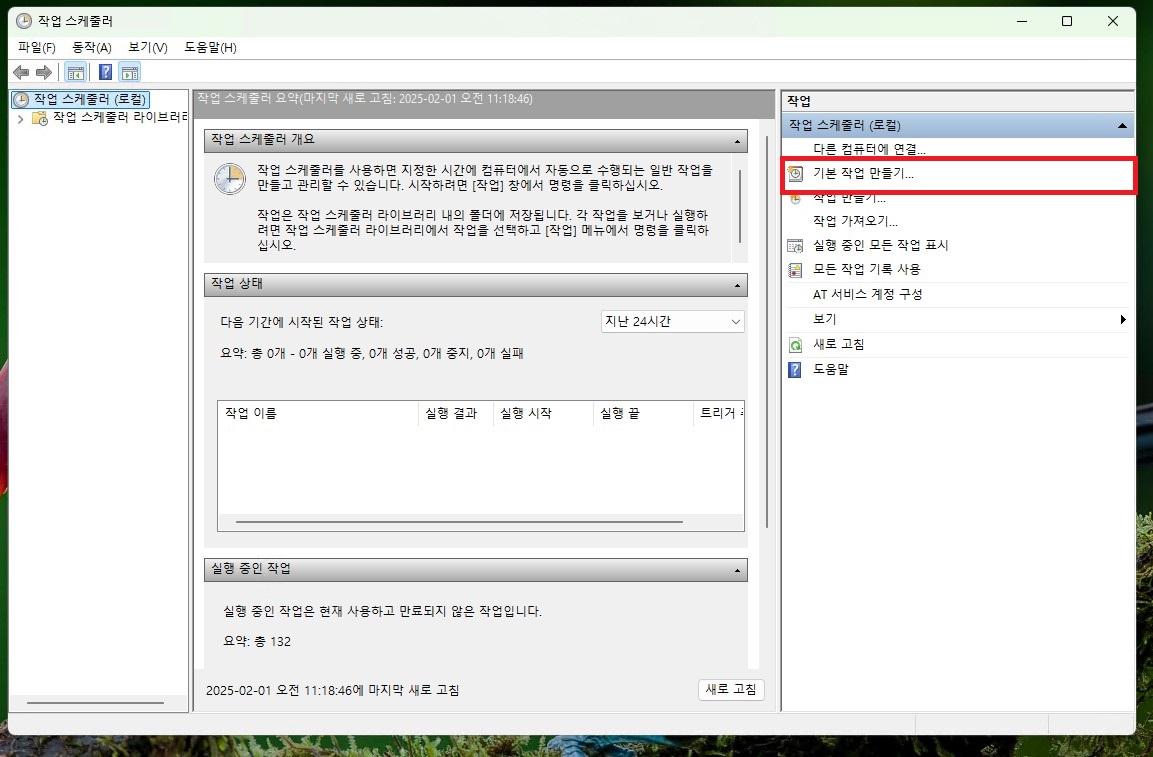Click 다른 컴퓨터에 연결 link
Screen dimensions: 1153x757
click(x=868, y=148)
